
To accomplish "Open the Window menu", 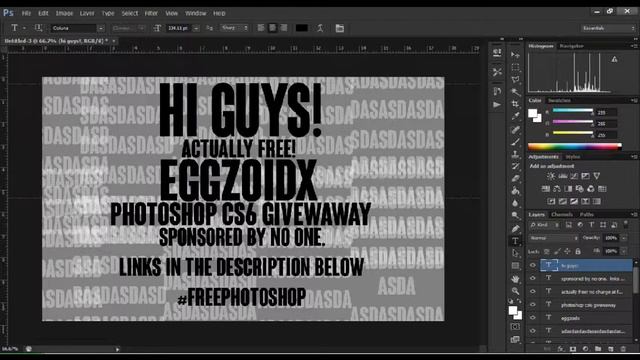I will click(196, 13).
